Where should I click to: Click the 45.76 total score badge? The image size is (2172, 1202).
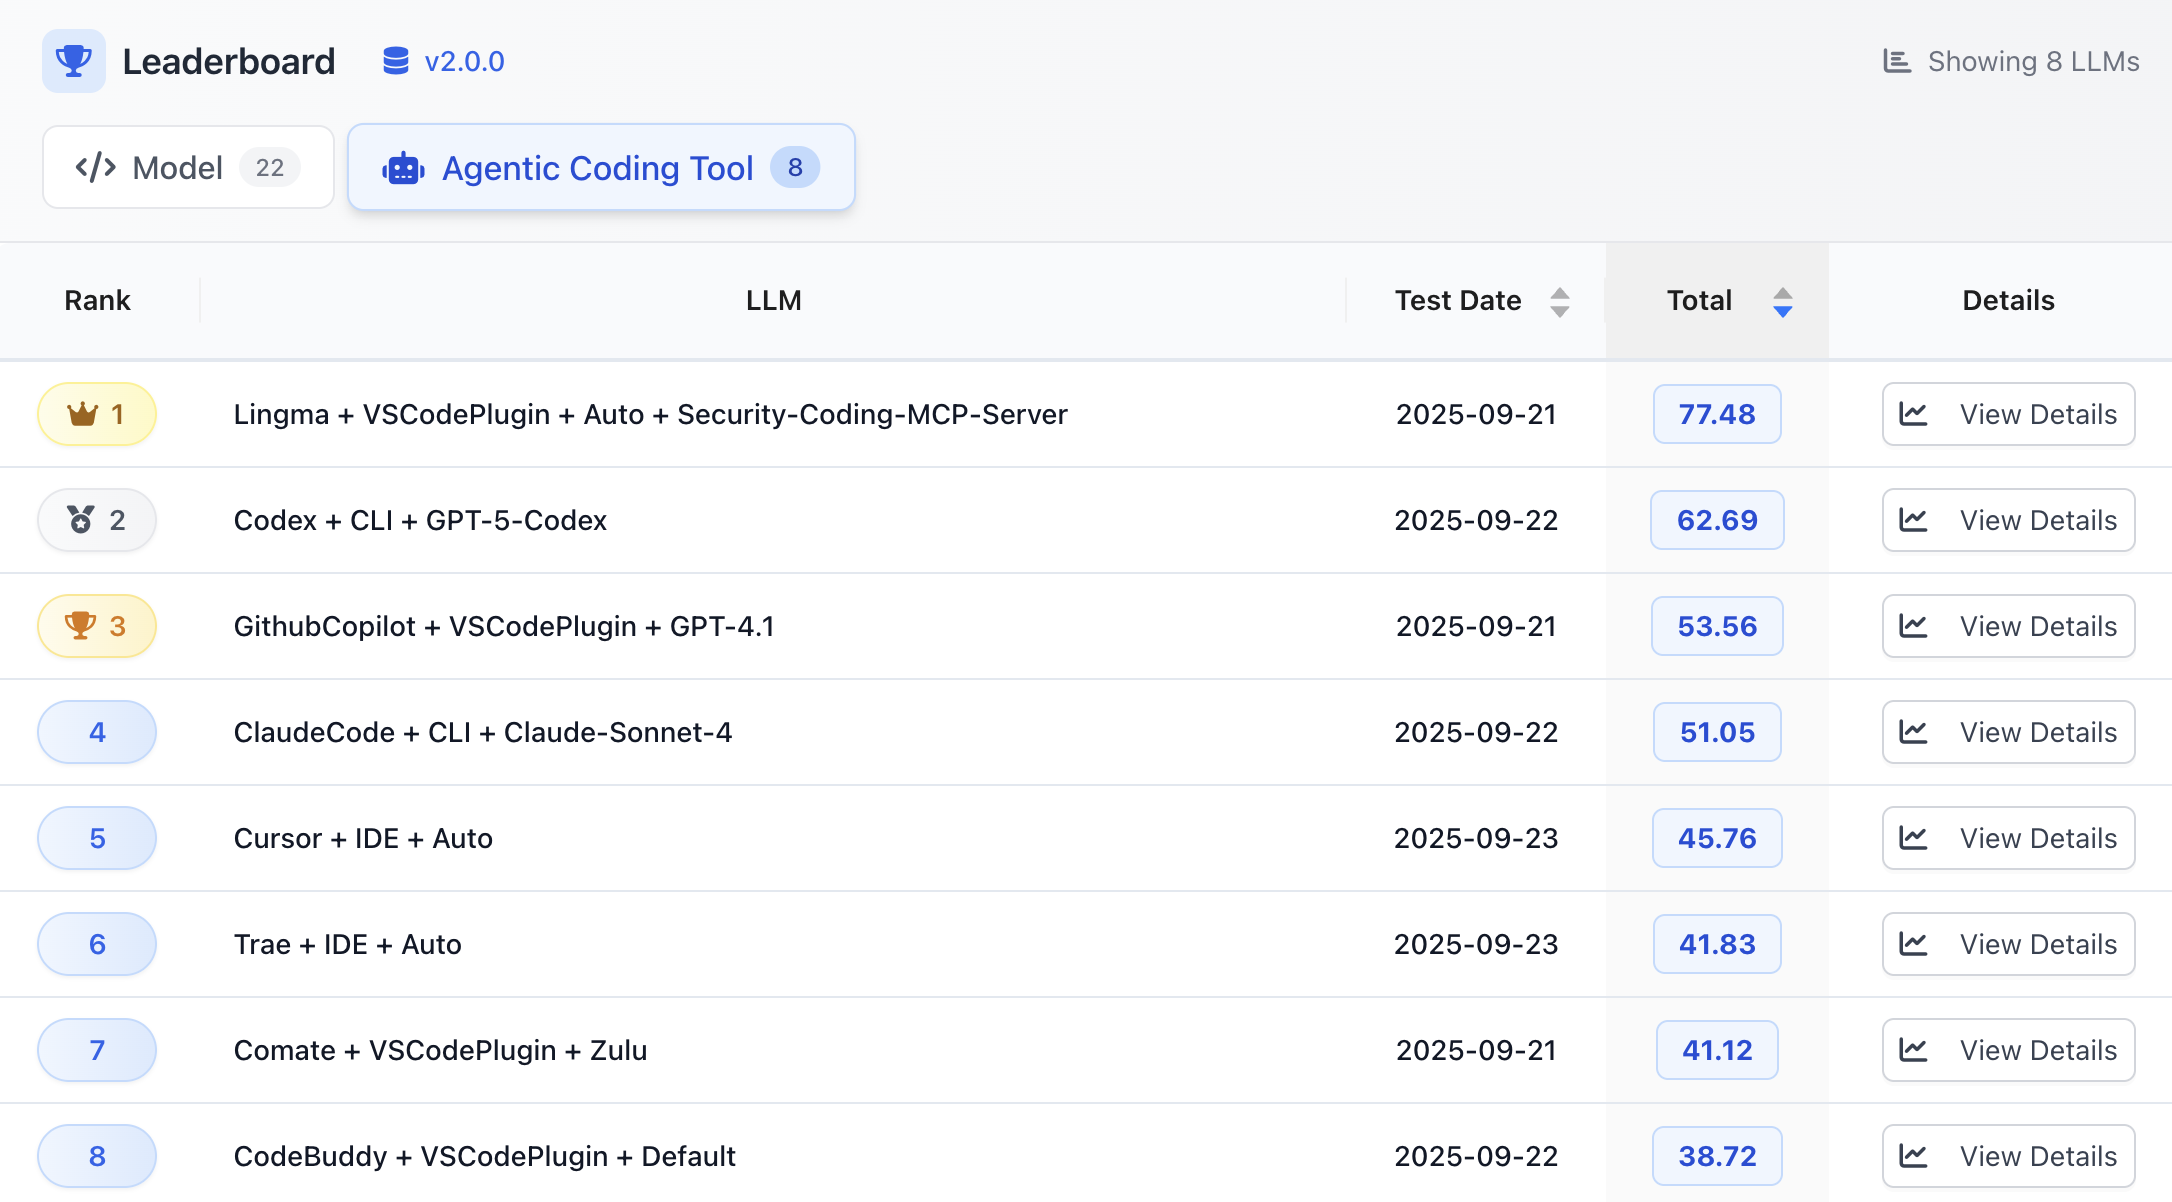(x=1717, y=838)
